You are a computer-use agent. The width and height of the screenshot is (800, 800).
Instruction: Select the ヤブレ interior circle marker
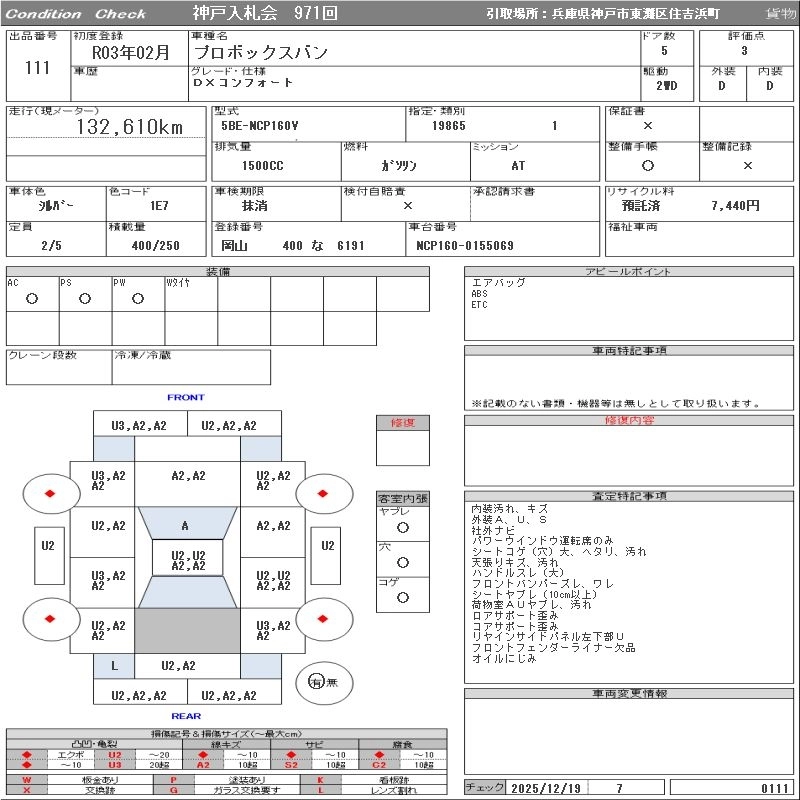402,527
